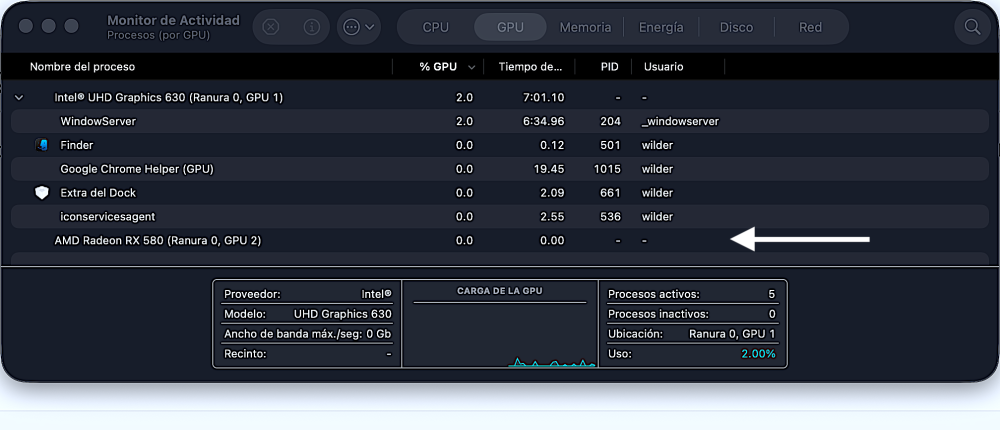Click the Procesos inactivos: 0 entry
This screenshot has width=1000, height=430.
(692, 315)
